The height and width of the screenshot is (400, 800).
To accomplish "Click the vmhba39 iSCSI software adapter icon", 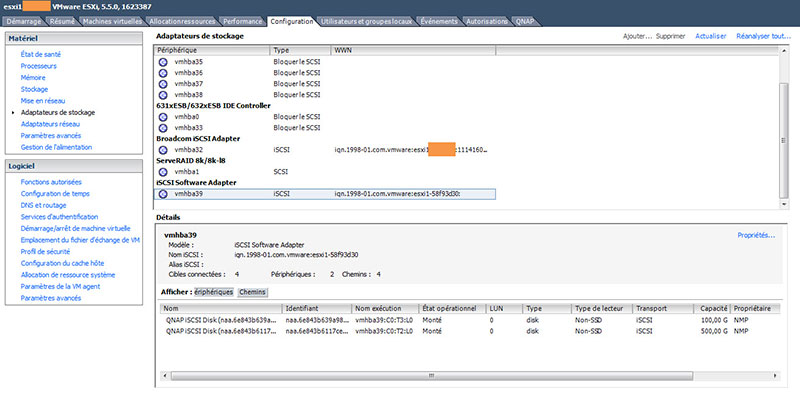I will [163, 194].
